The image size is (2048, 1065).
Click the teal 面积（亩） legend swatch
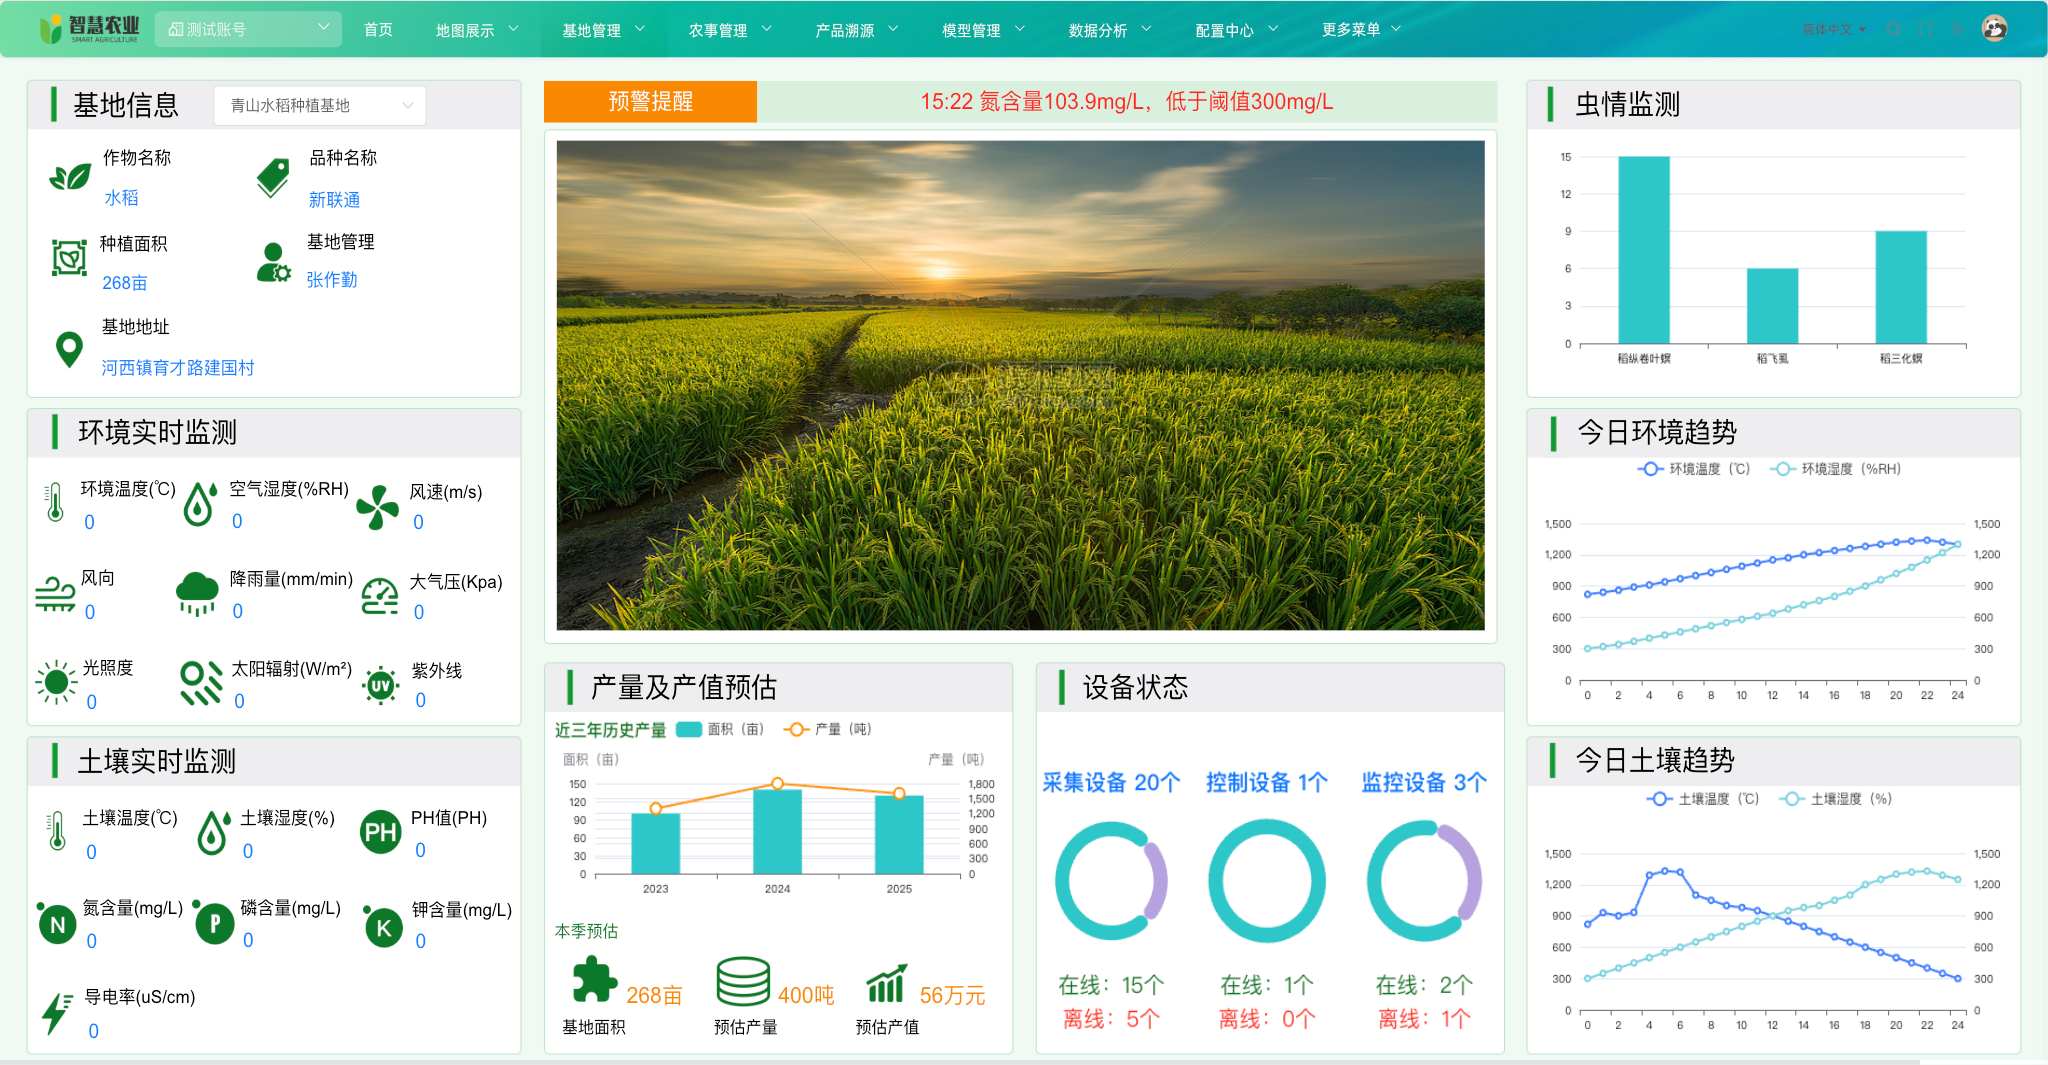coord(689,730)
